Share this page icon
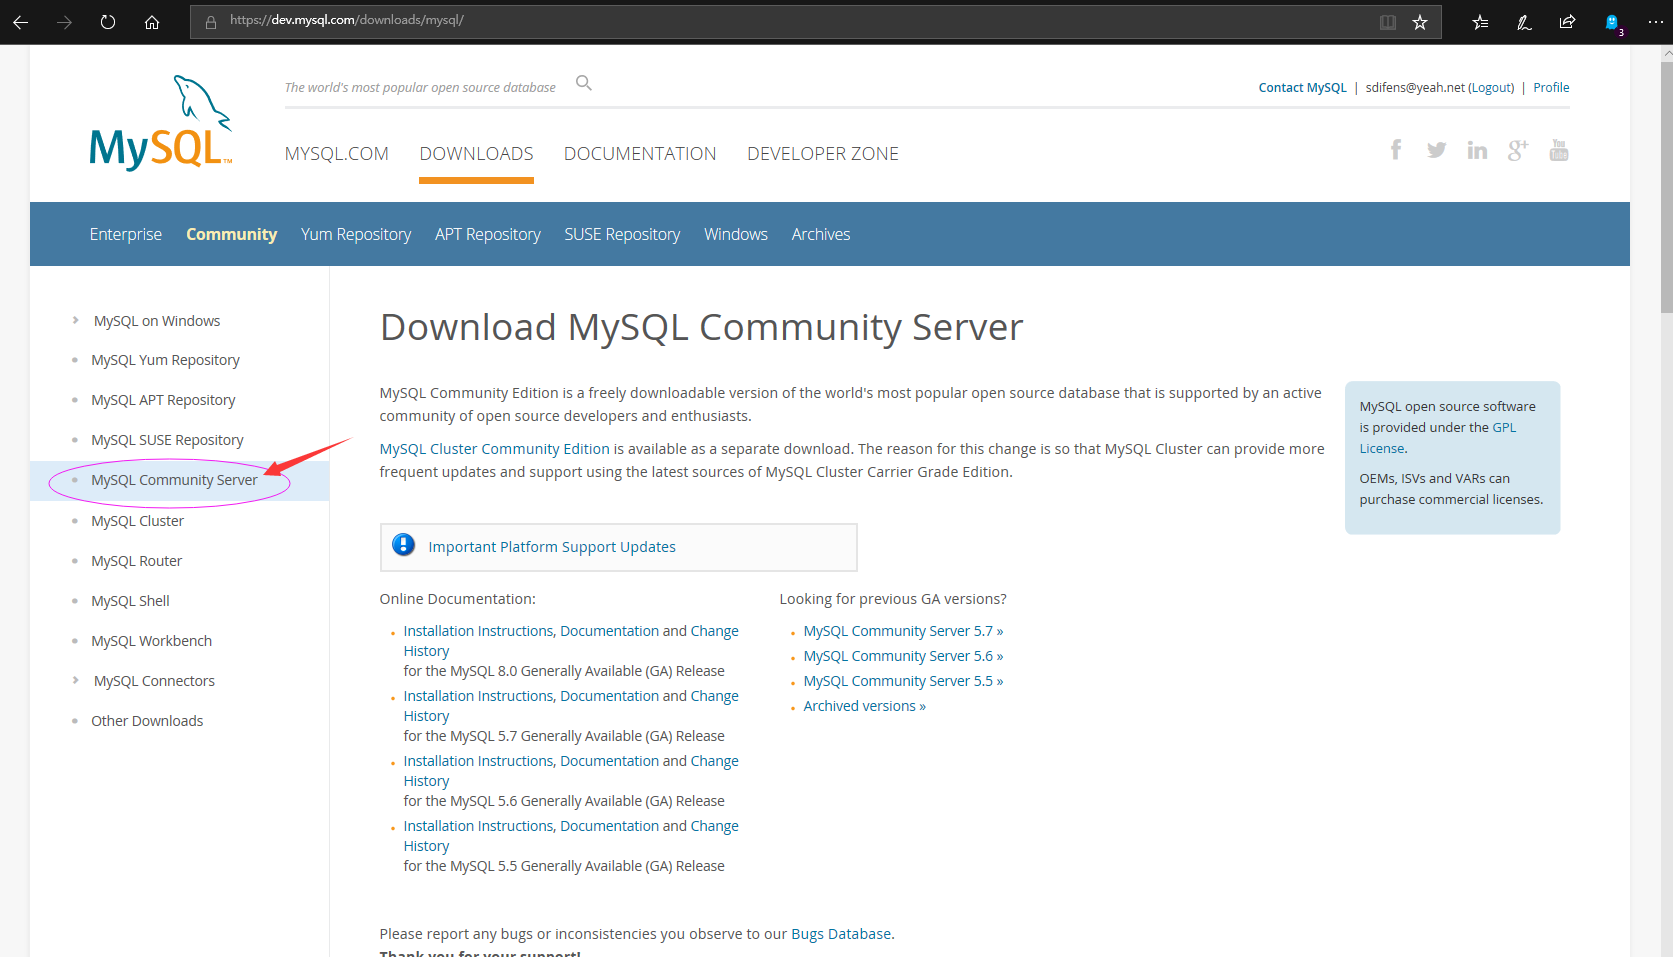 1567,22
